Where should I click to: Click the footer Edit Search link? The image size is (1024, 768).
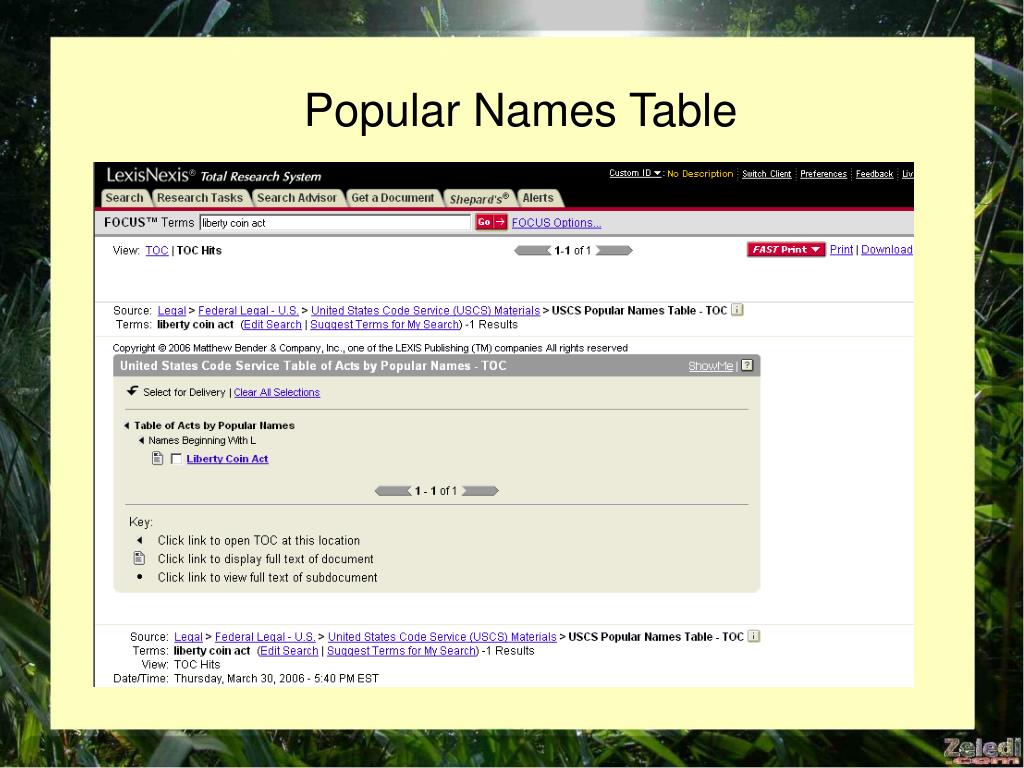pyautogui.click(x=289, y=651)
